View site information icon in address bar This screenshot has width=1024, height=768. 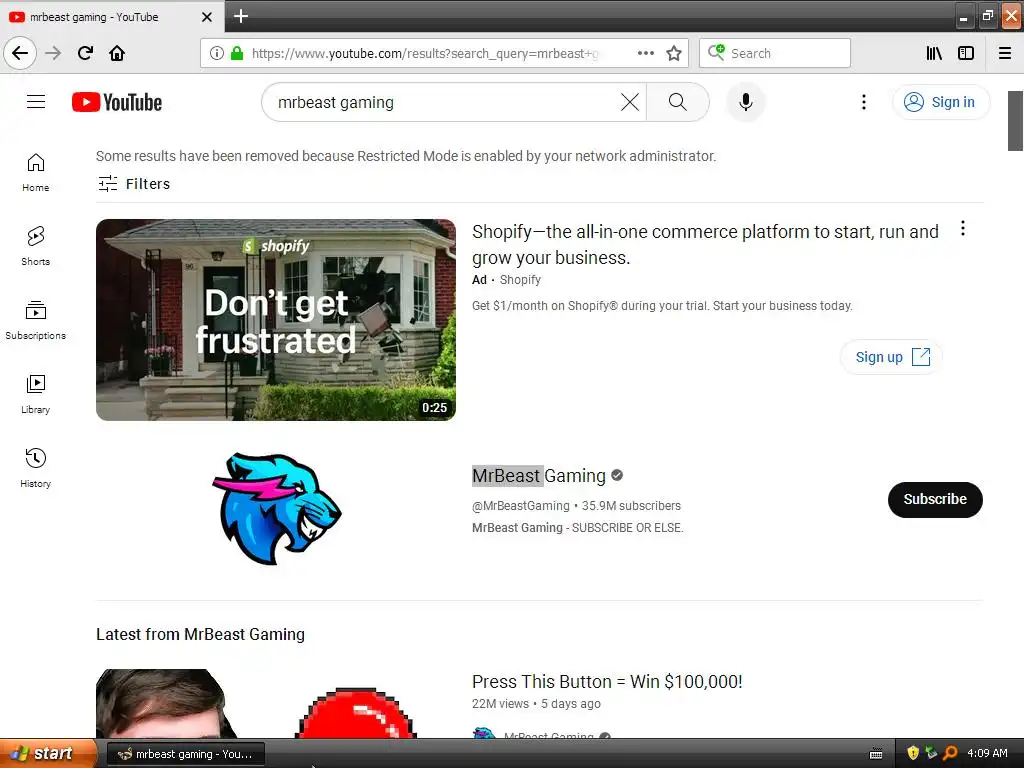pyautogui.click(x=217, y=53)
